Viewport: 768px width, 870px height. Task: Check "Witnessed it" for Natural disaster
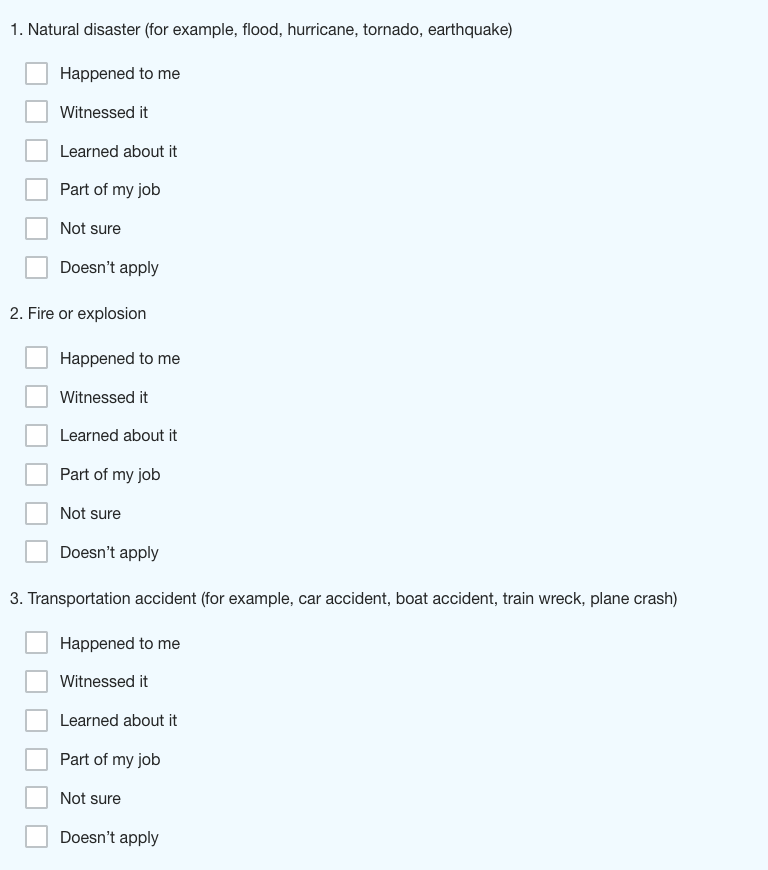37,111
